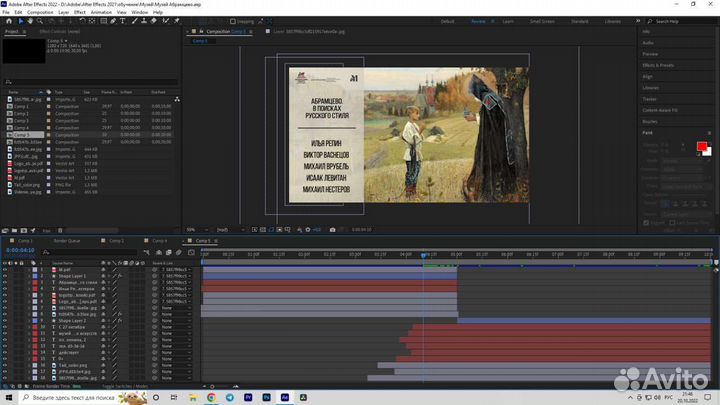The image size is (720, 405).
Task: Open Telegram from the taskbar
Action: coord(230,397)
